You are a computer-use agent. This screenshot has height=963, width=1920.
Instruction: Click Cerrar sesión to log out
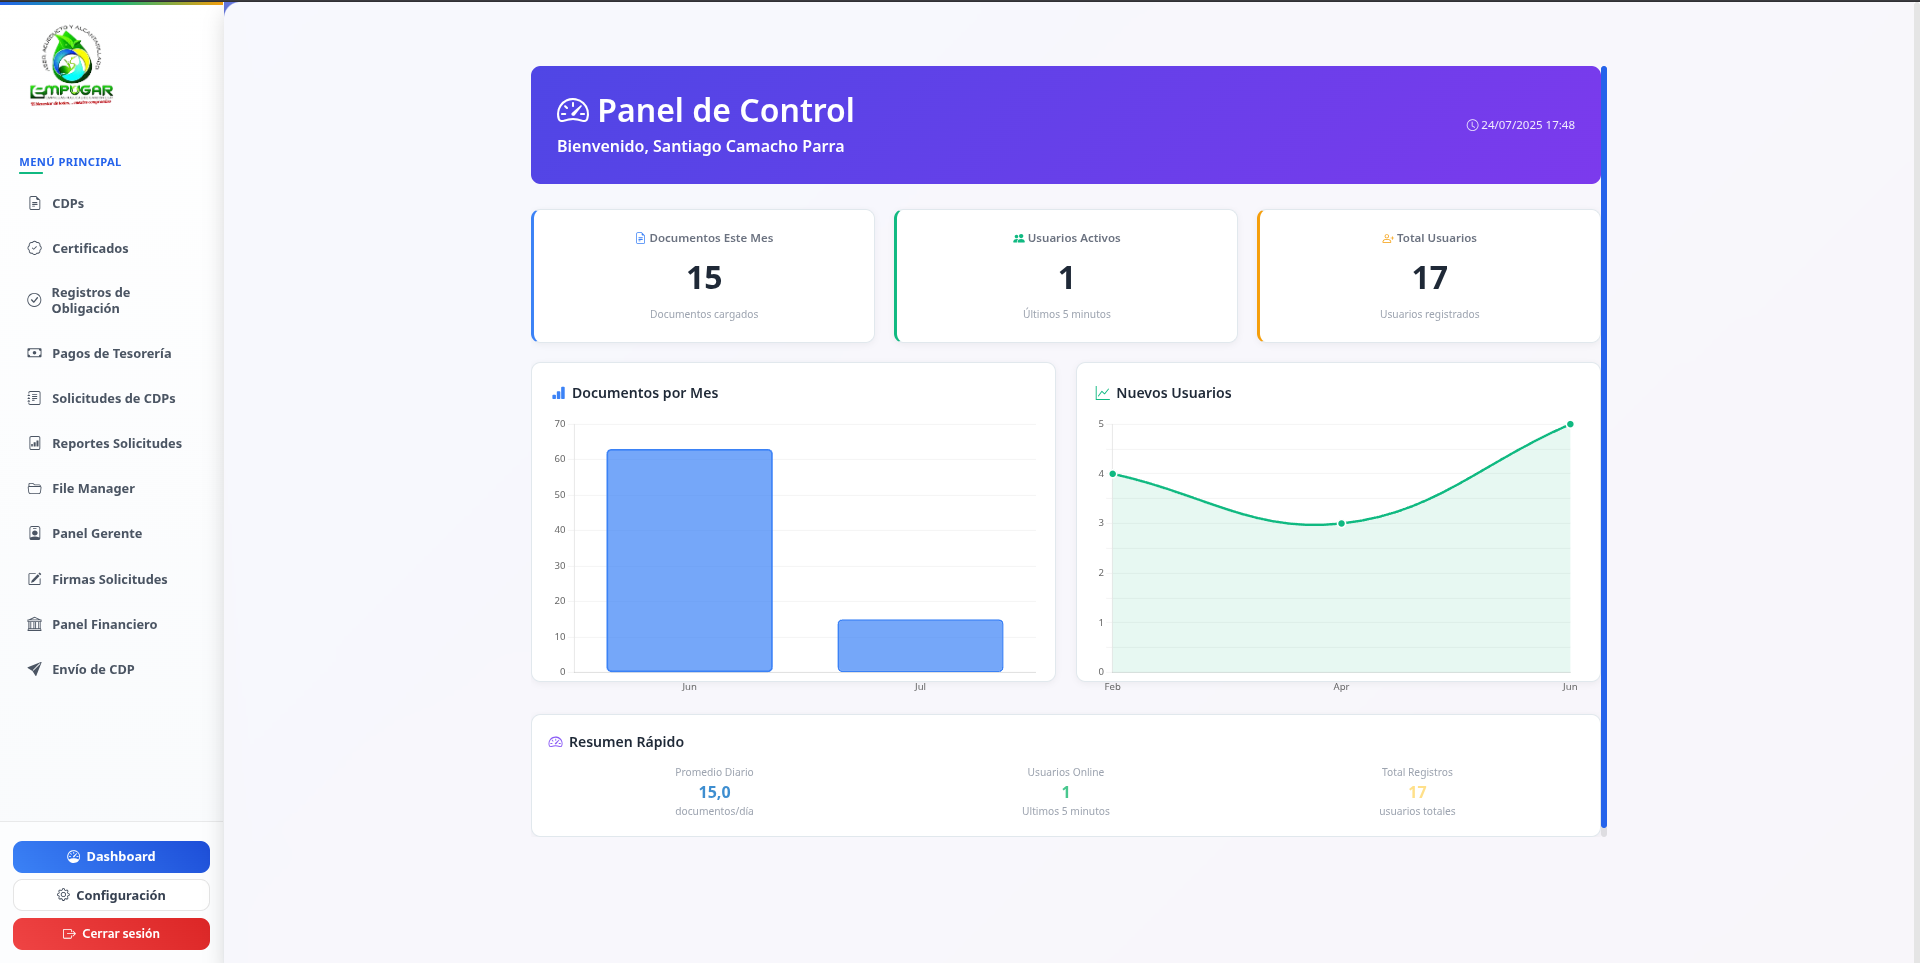[x=111, y=934]
